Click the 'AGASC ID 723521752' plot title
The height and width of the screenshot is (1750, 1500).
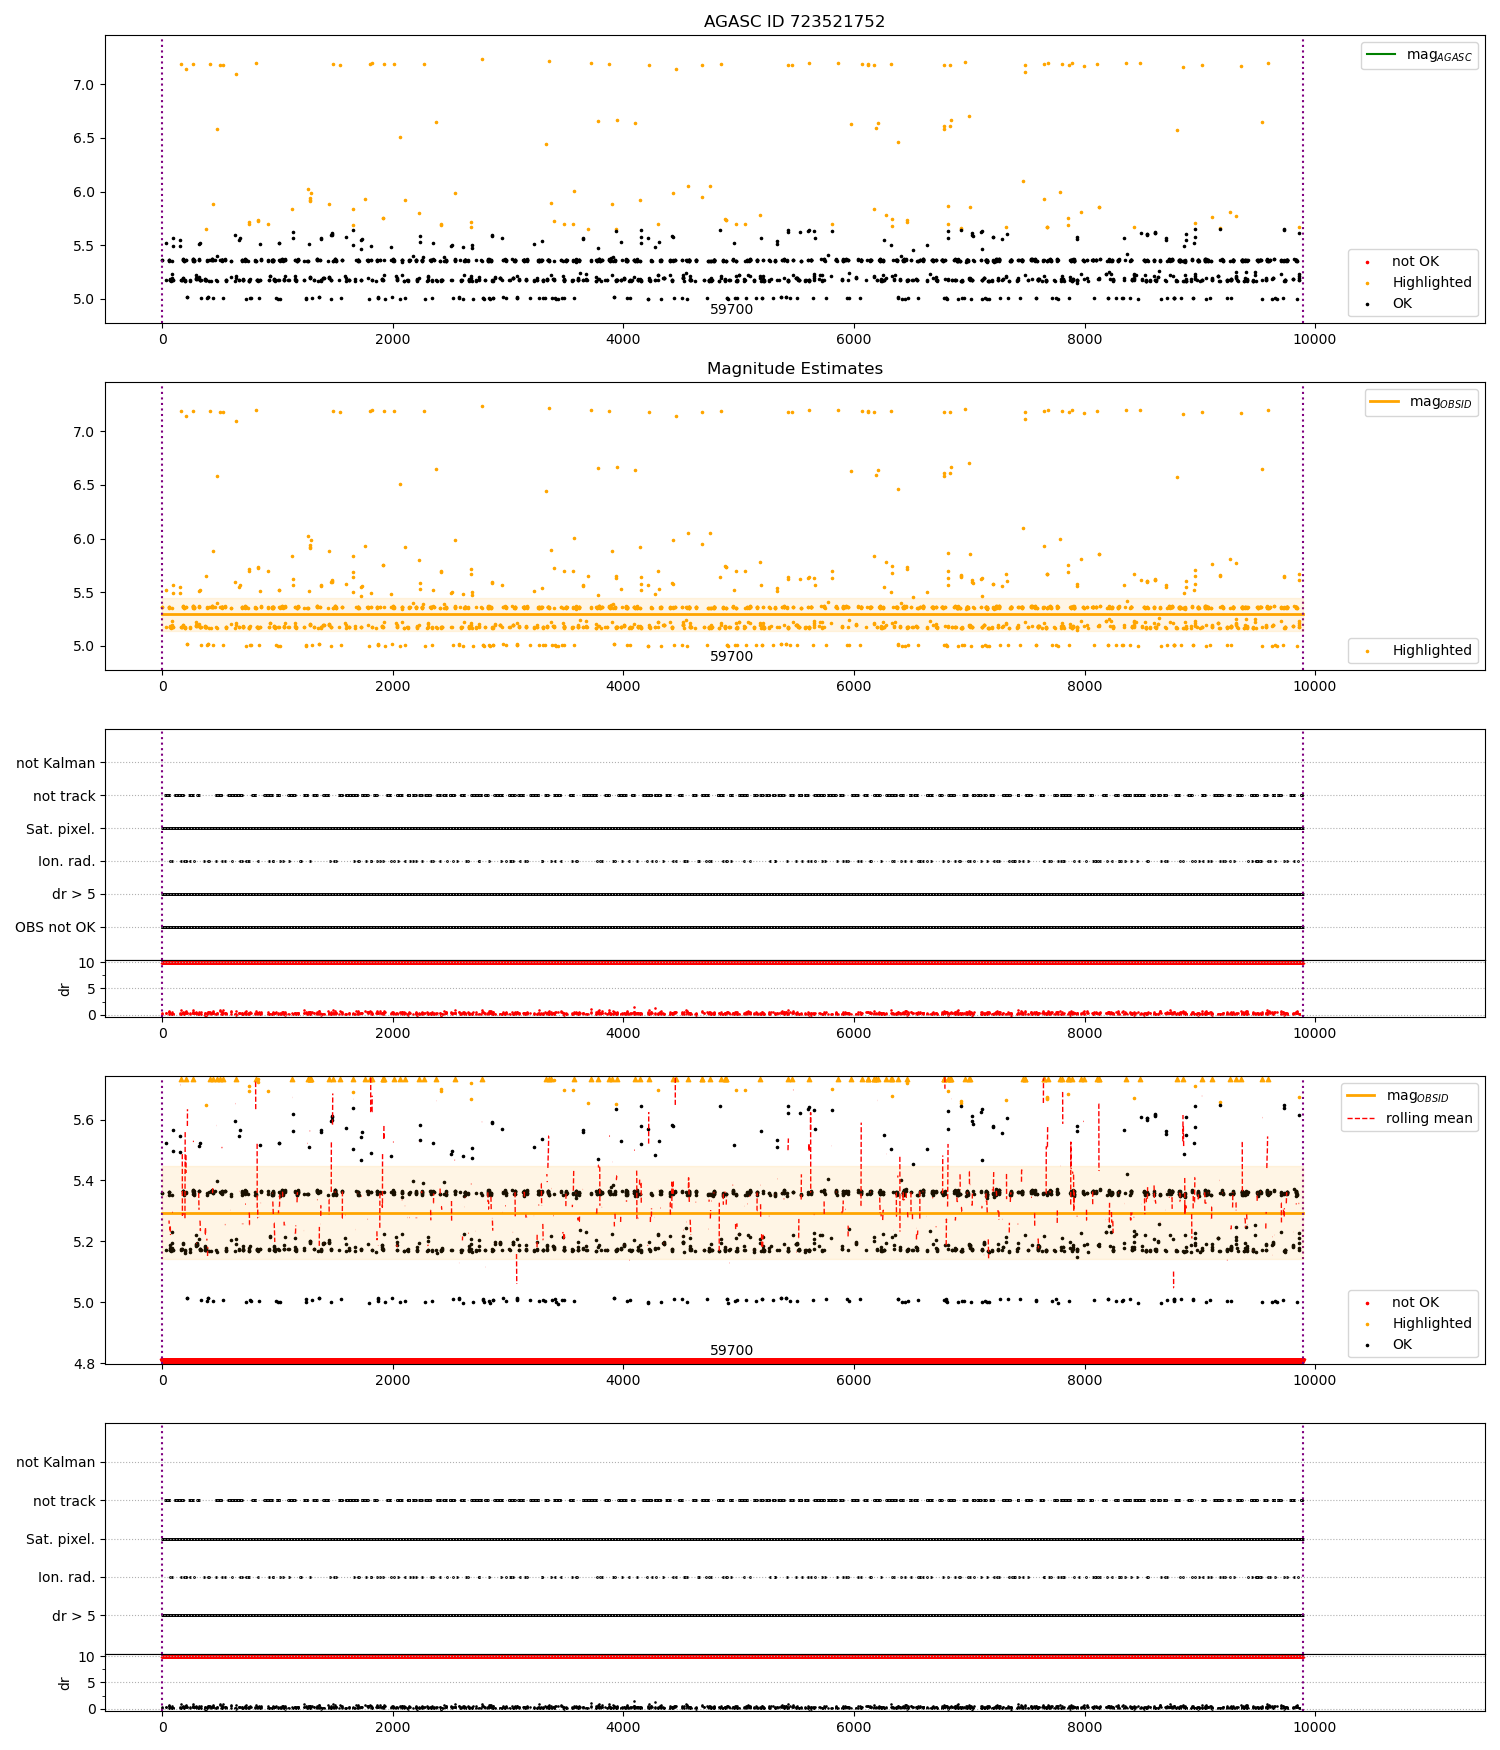click(794, 21)
